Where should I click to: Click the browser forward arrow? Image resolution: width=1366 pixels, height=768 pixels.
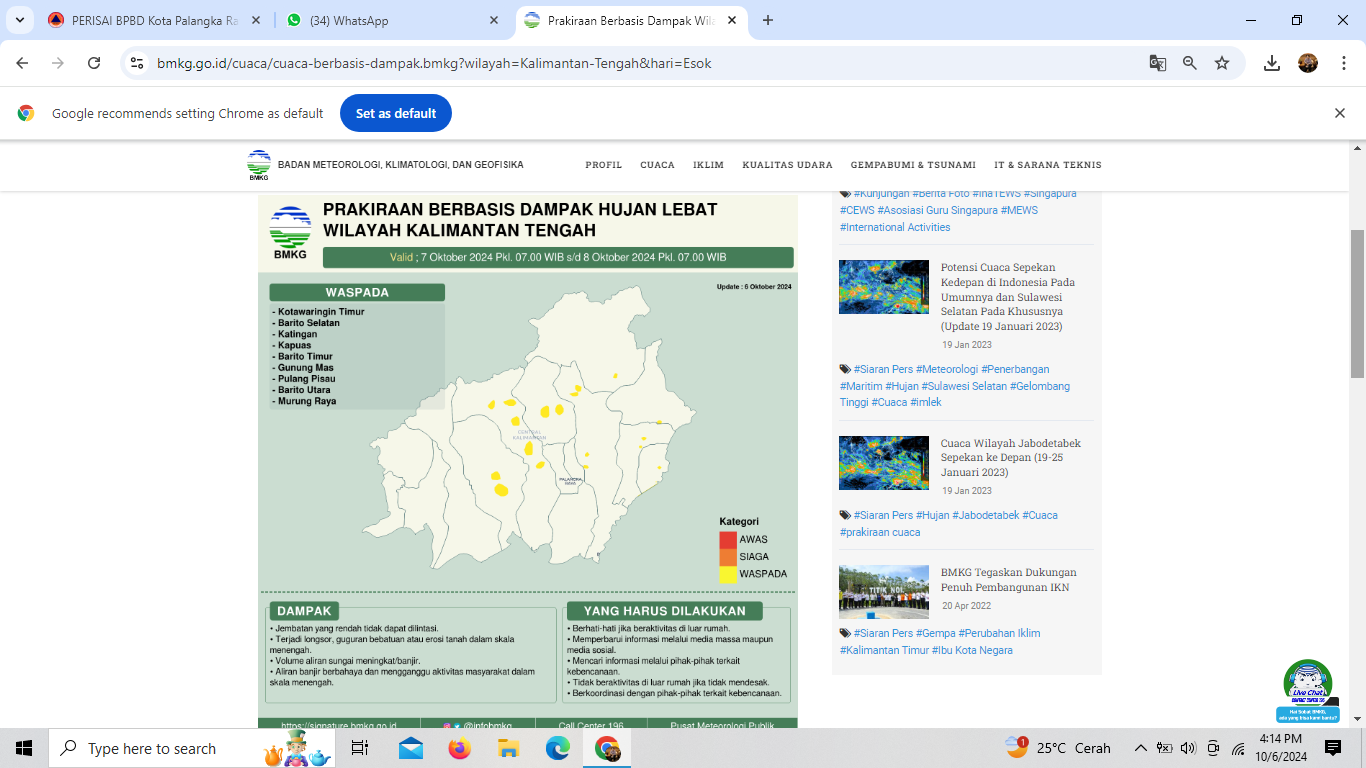58,63
